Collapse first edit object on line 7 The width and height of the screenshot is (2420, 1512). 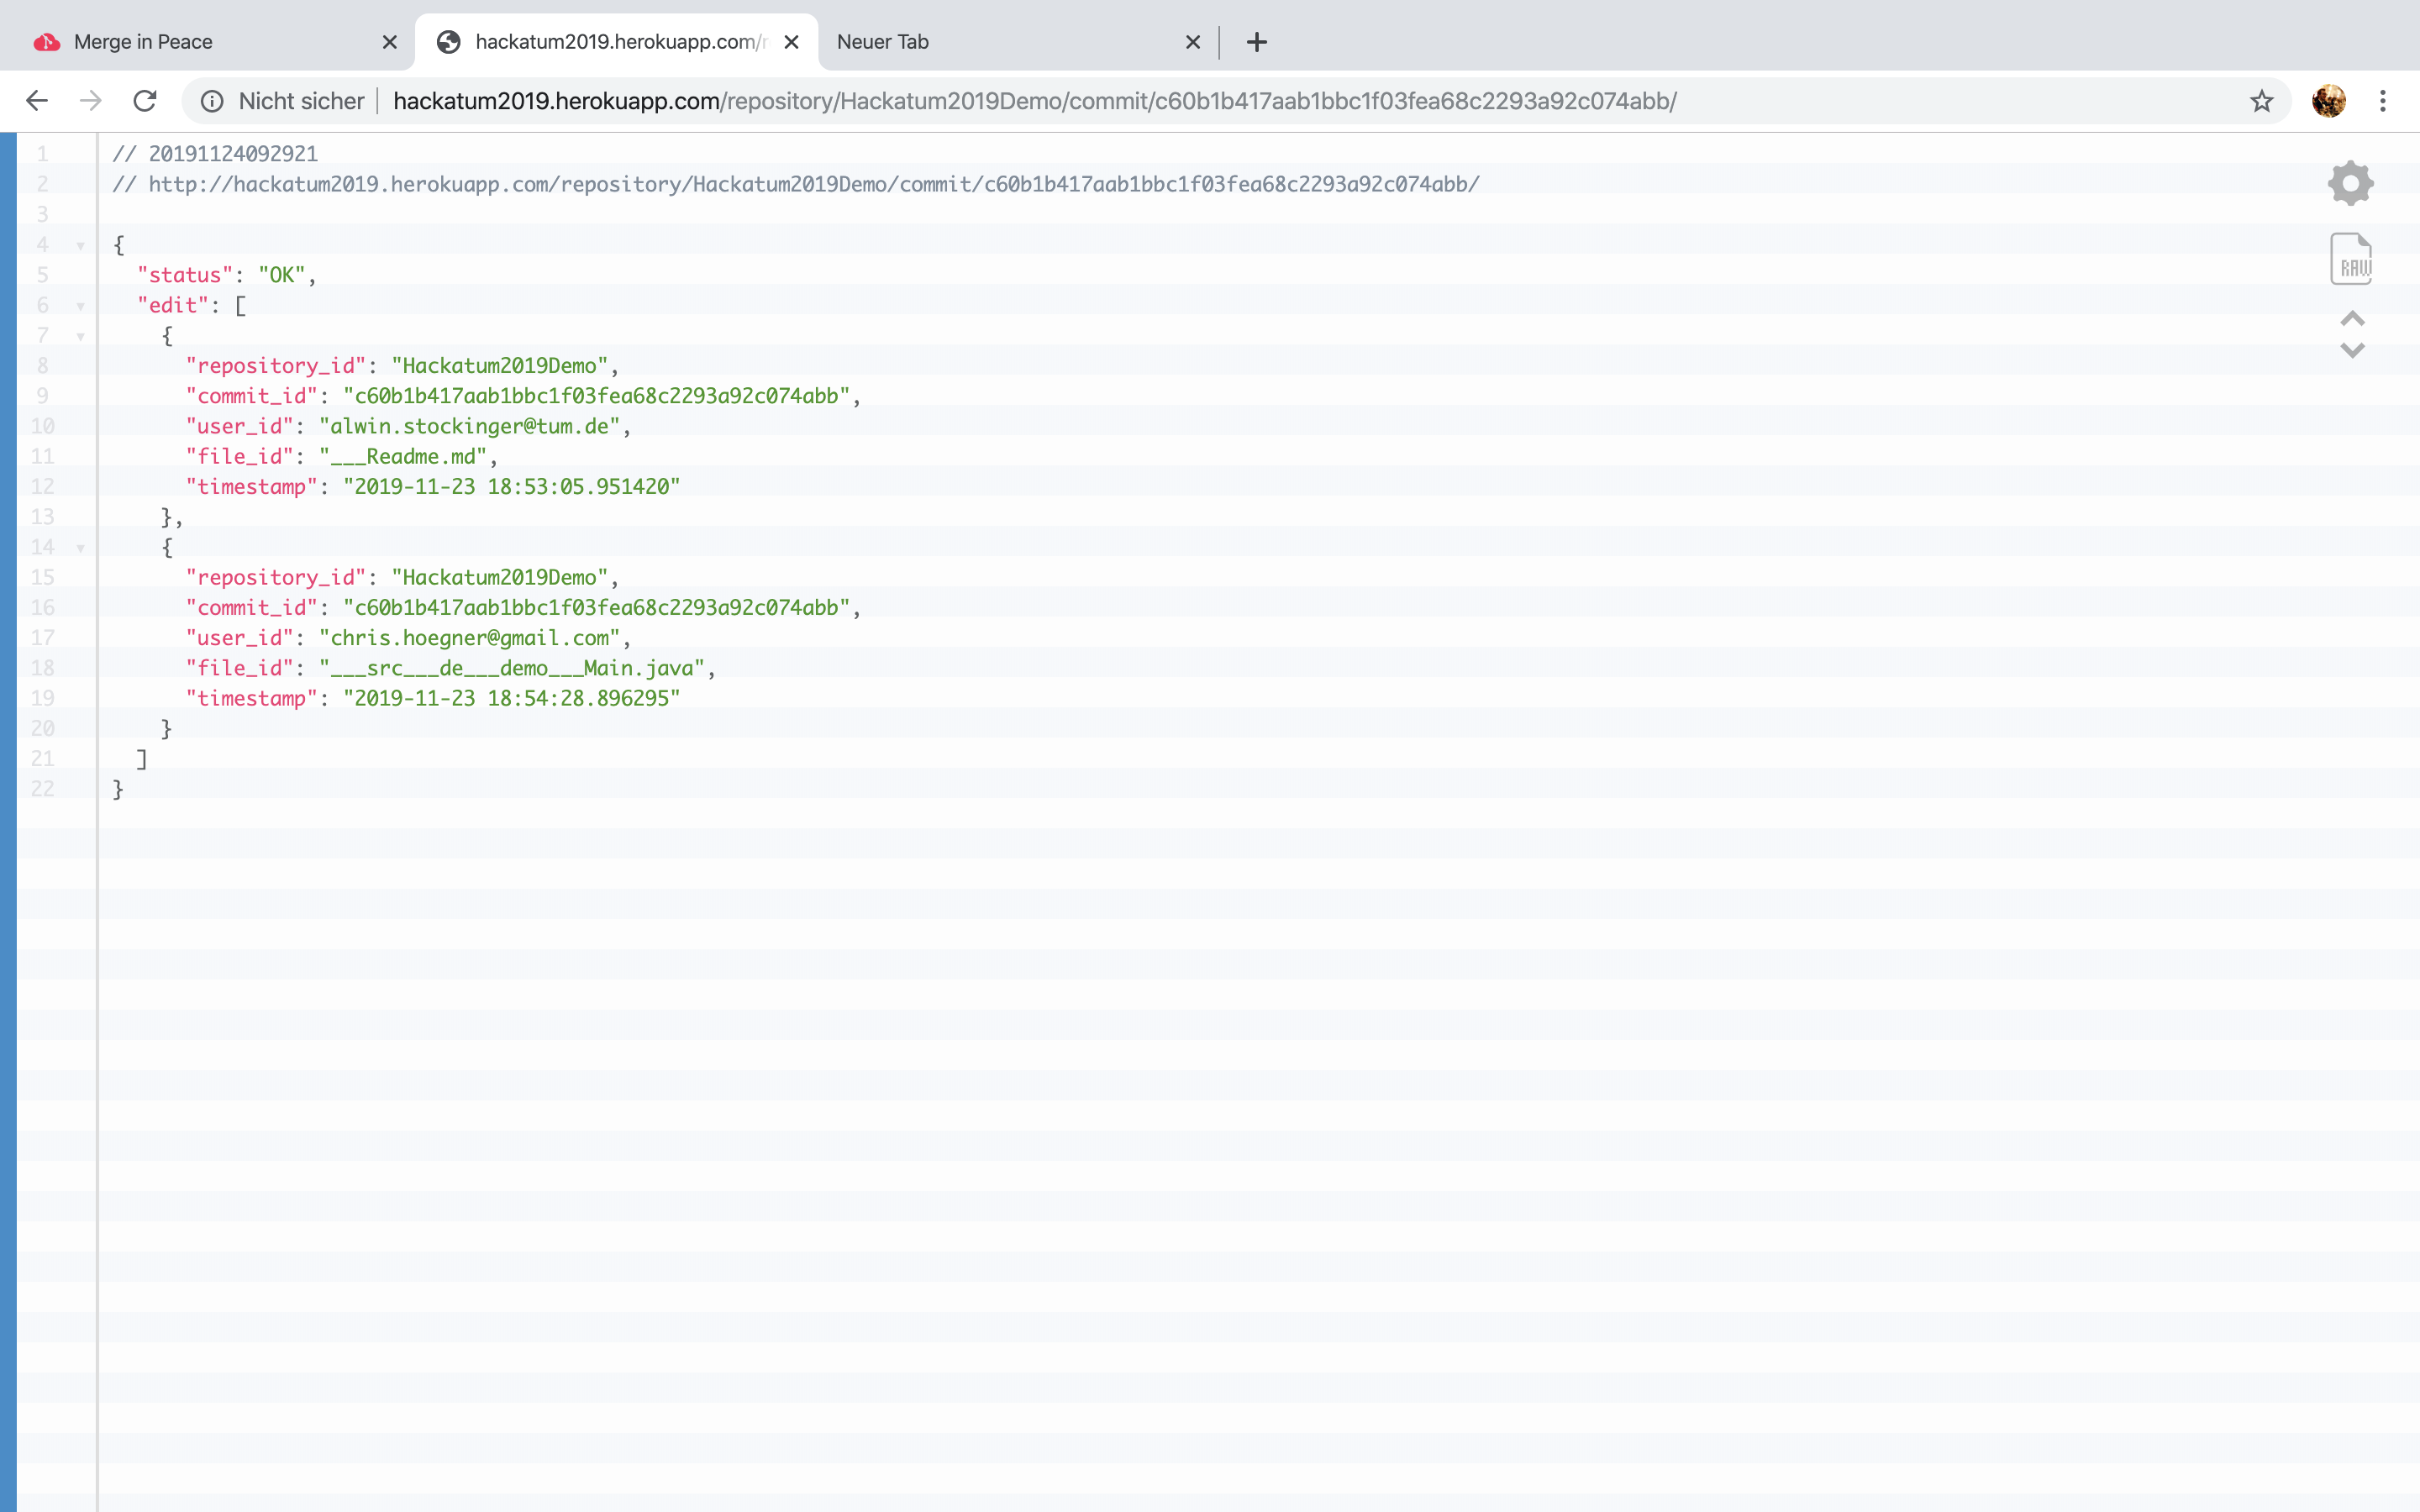[80, 337]
